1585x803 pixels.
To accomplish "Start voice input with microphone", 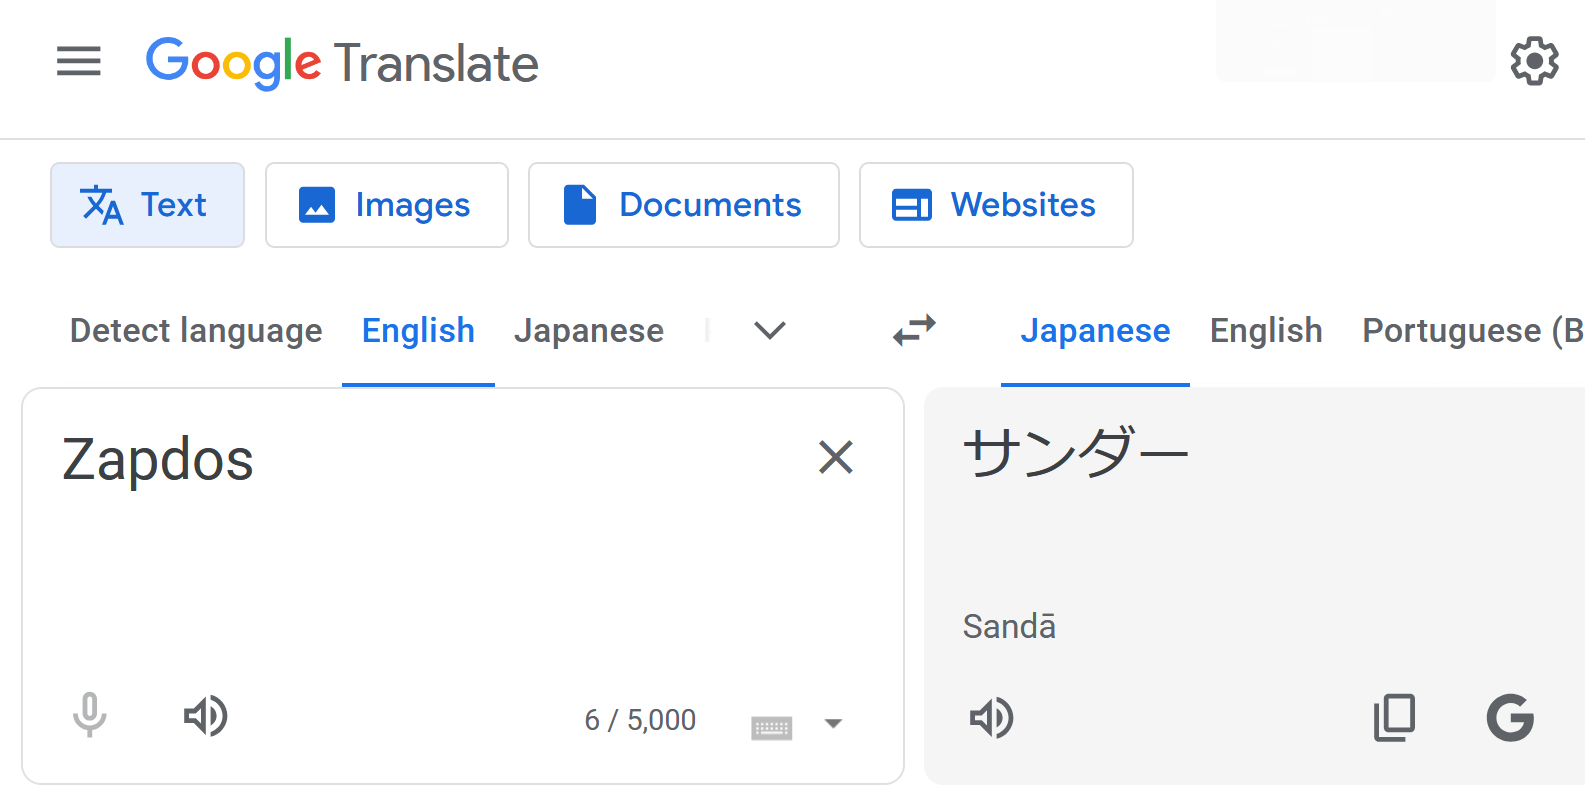I will point(90,716).
